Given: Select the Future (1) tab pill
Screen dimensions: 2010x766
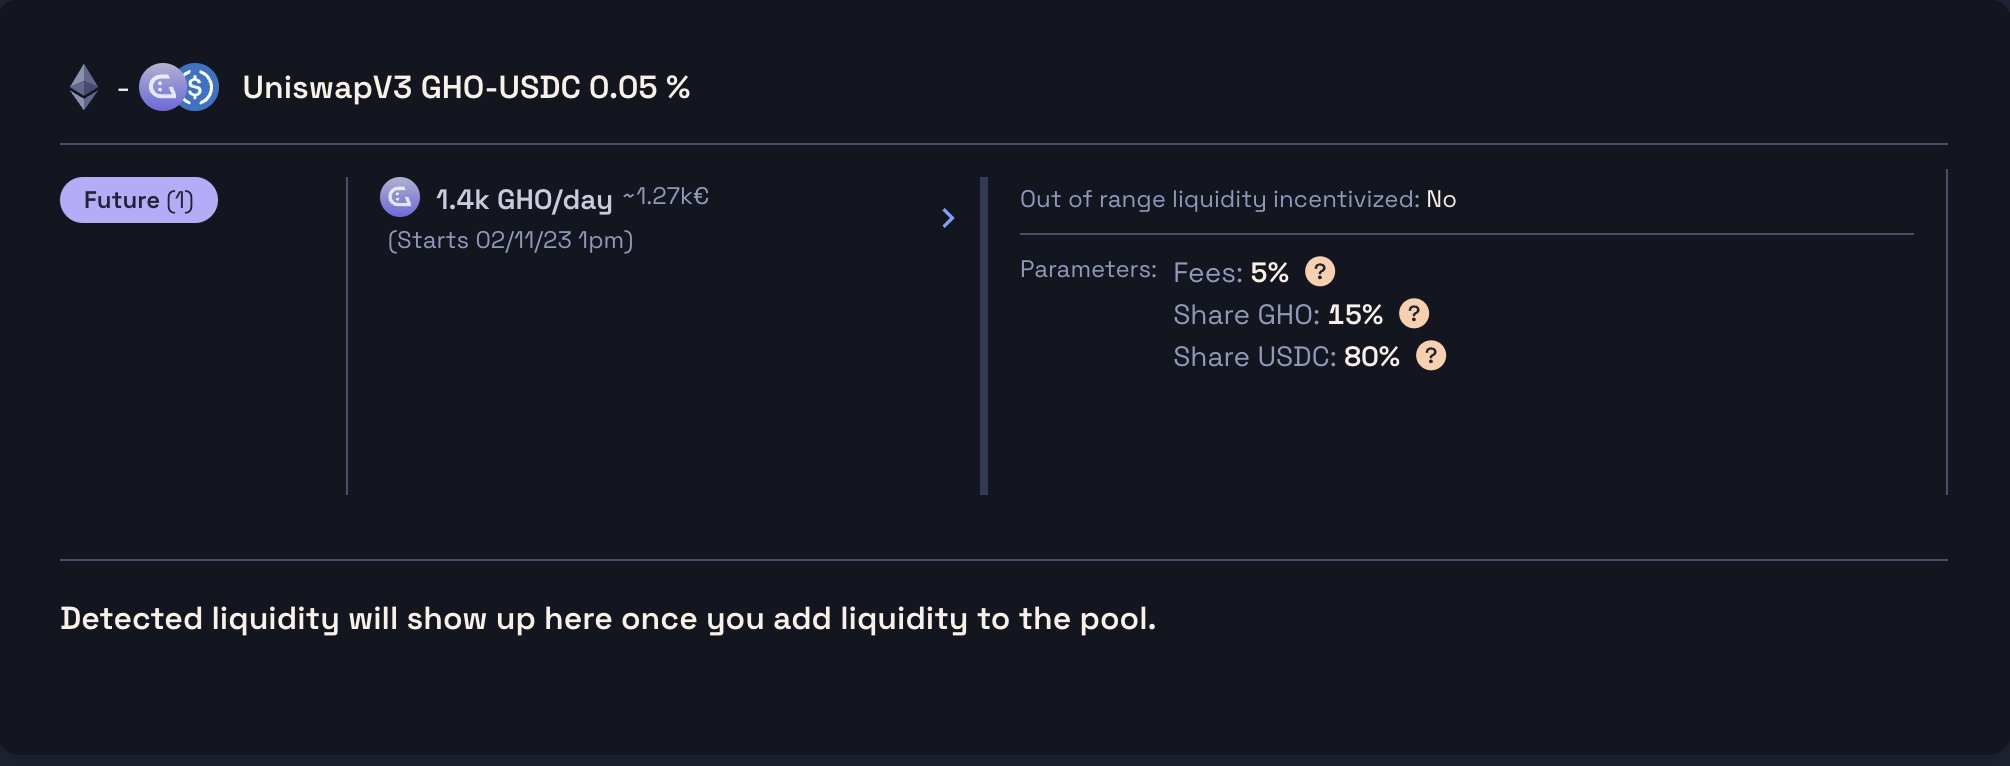Looking at the screenshot, I should [x=139, y=200].
